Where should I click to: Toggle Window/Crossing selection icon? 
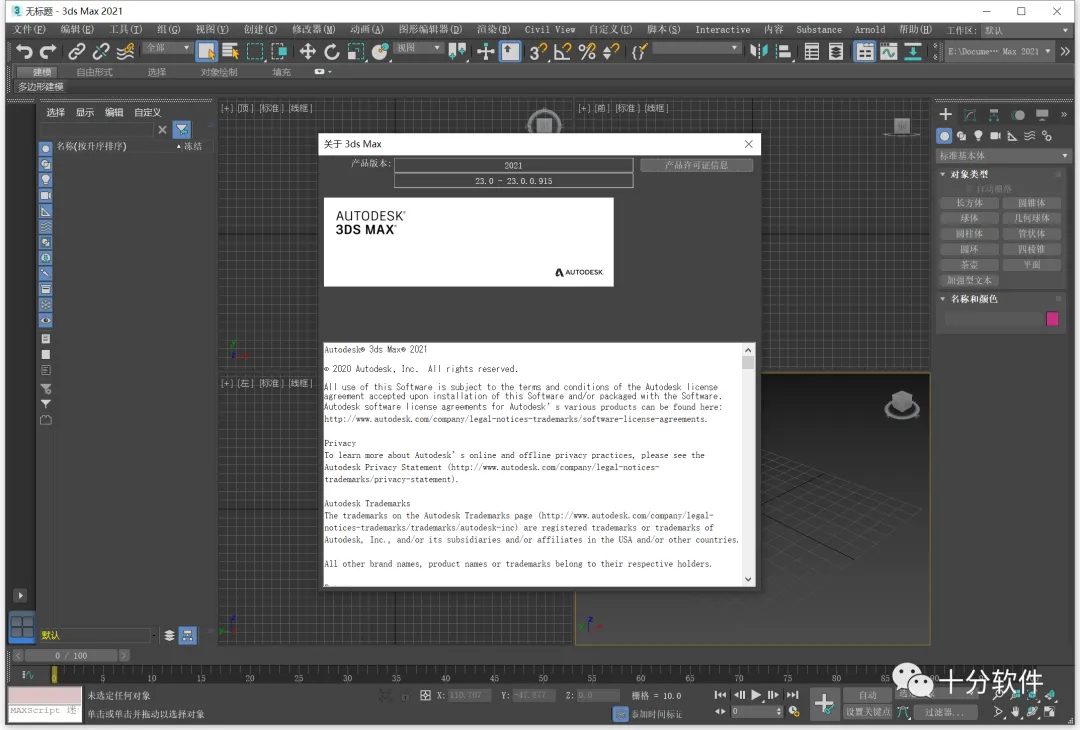pyautogui.click(x=279, y=52)
